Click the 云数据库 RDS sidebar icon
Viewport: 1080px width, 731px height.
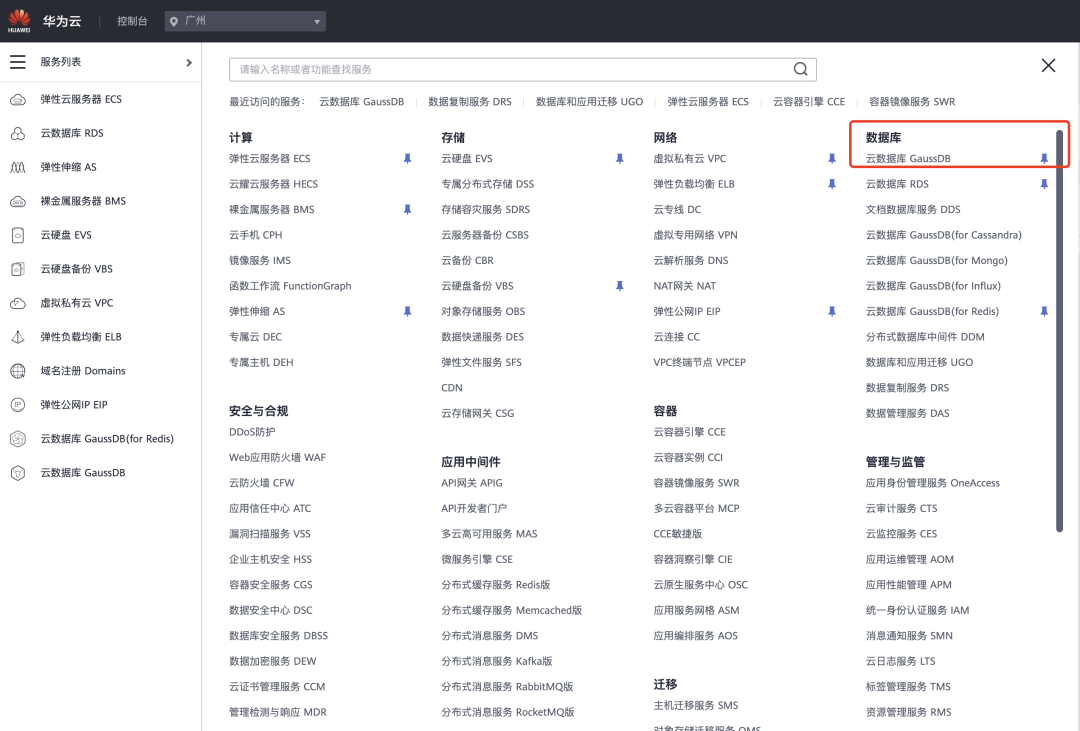click(18, 133)
